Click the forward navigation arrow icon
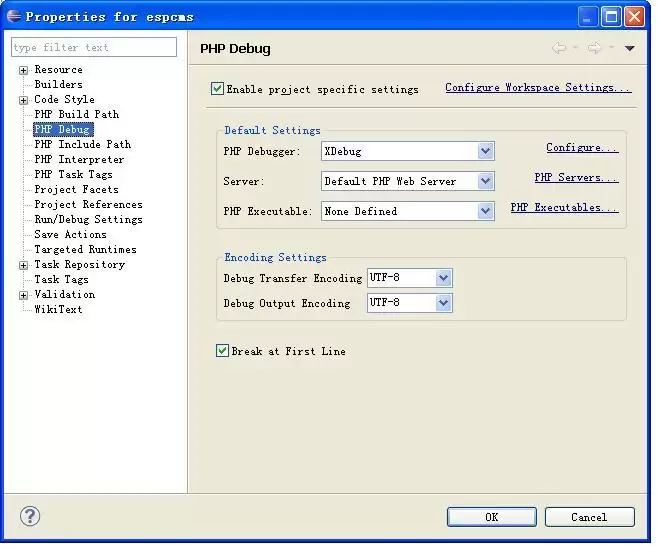Screen dimensions: 658x548 [595, 48]
